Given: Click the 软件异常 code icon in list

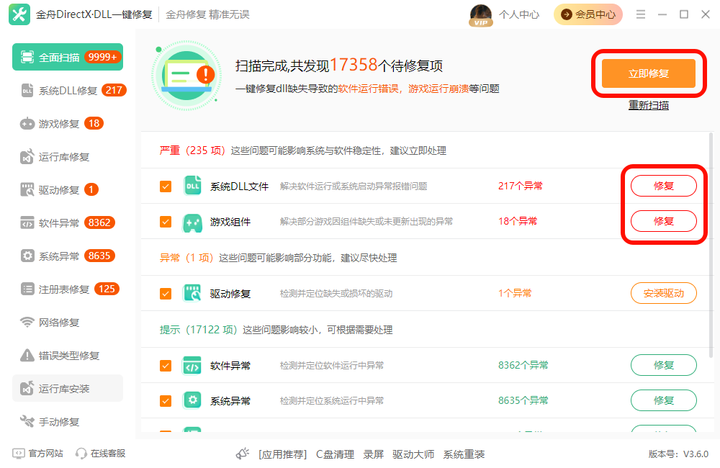Looking at the screenshot, I should click(x=192, y=366).
